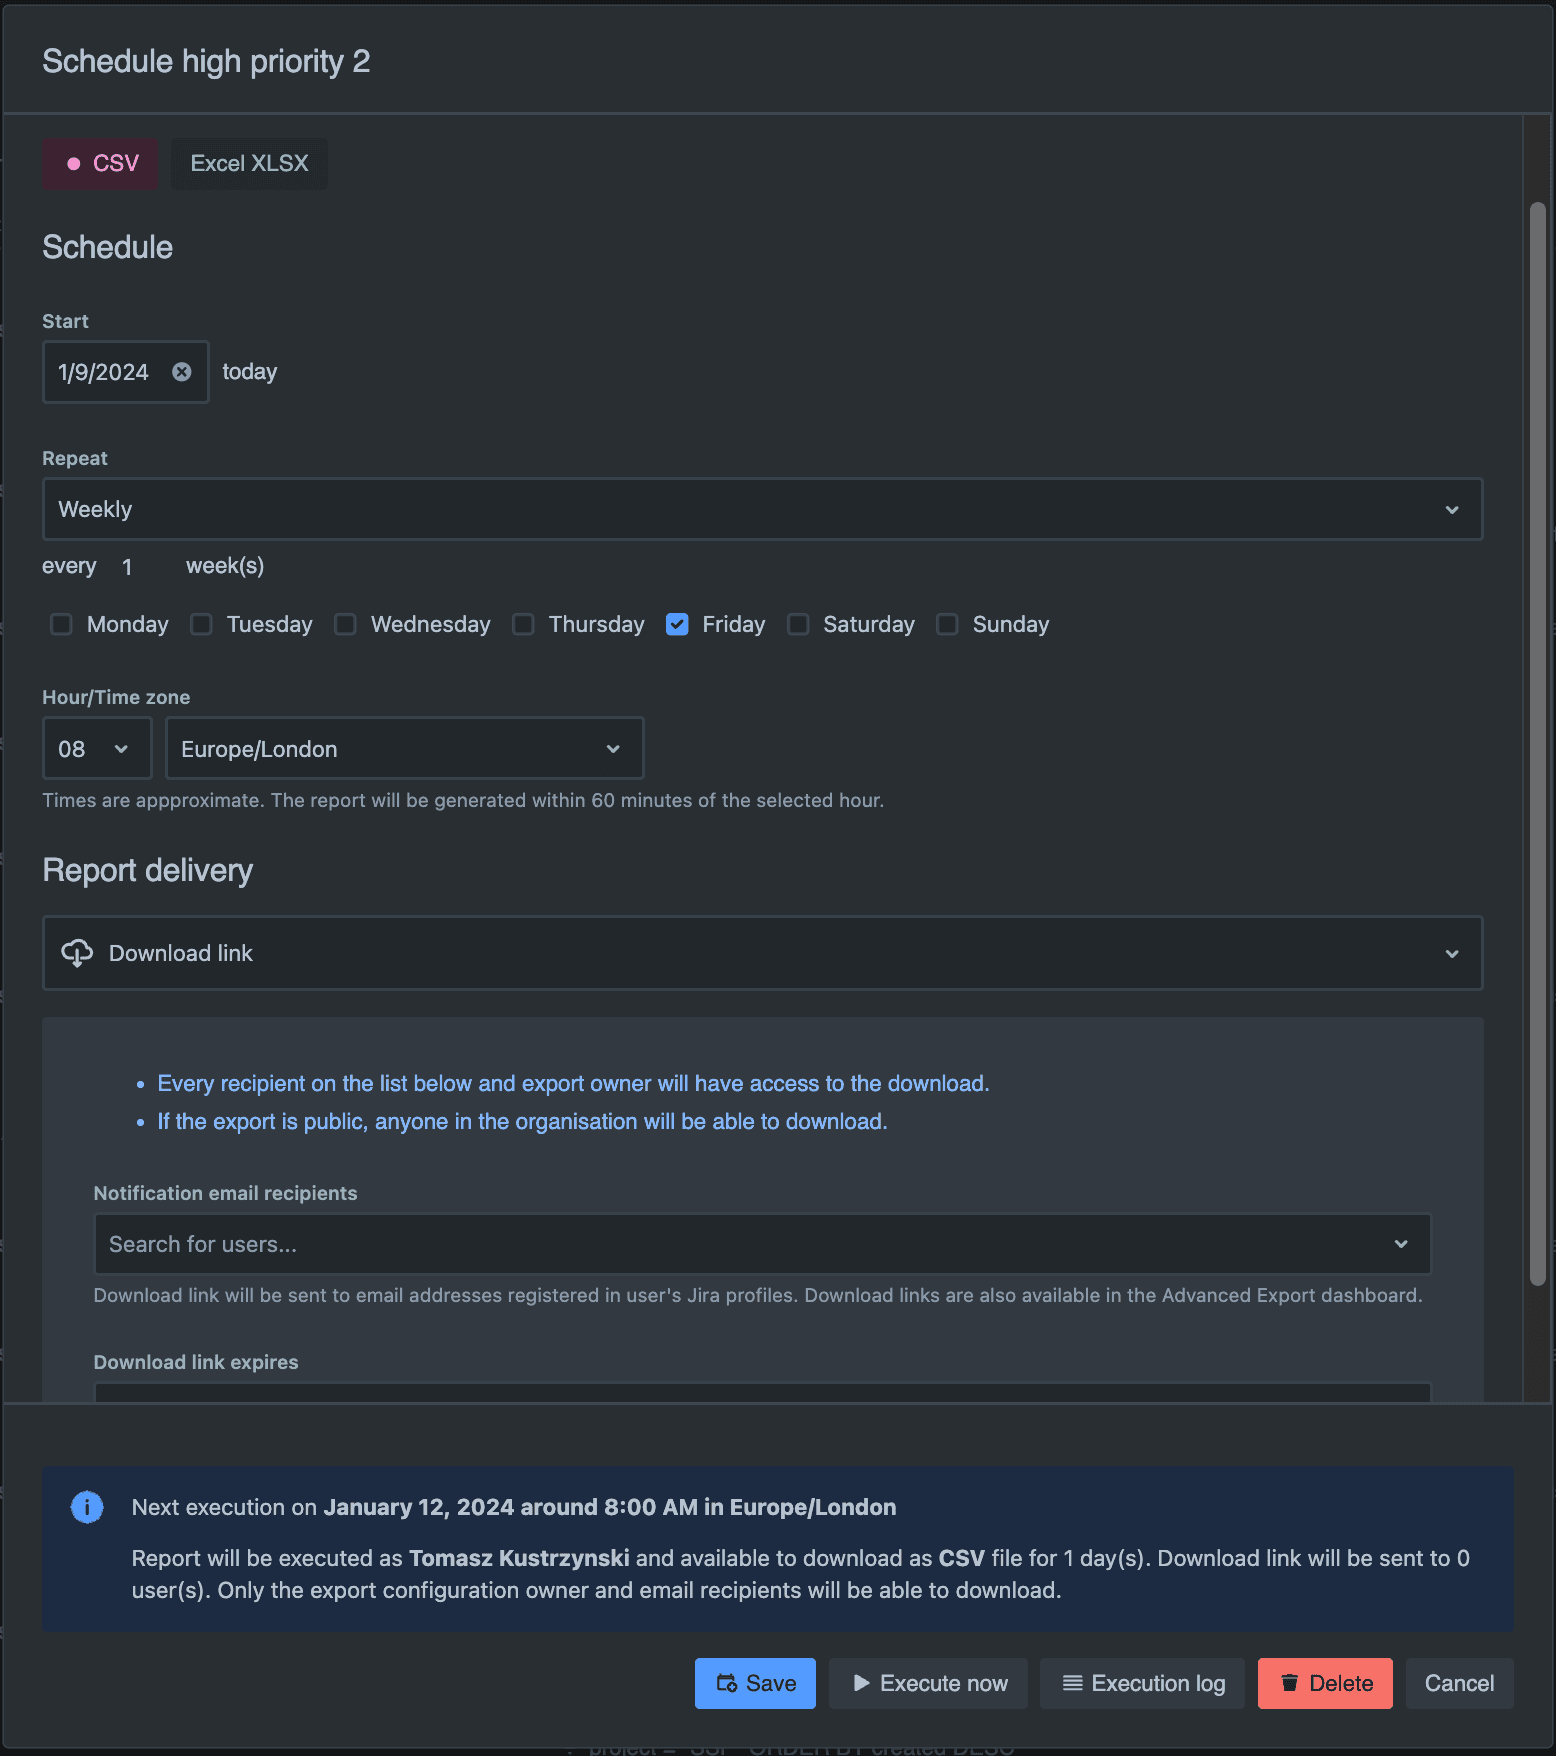Open the Execution log
This screenshot has height=1756, width=1556.
pyautogui.click(x=1142, y=1683)
